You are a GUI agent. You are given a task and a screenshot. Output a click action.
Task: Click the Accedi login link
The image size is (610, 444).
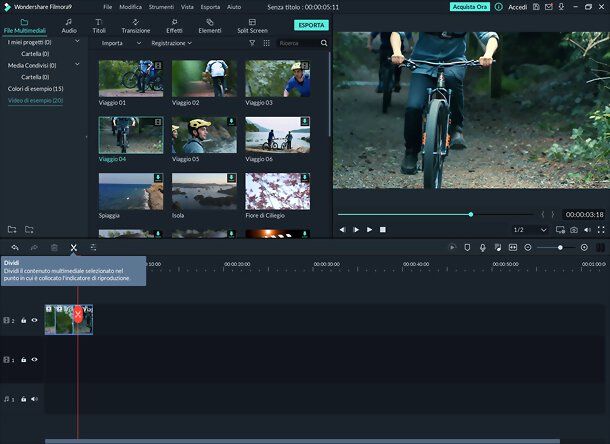[x=517, y=7]
